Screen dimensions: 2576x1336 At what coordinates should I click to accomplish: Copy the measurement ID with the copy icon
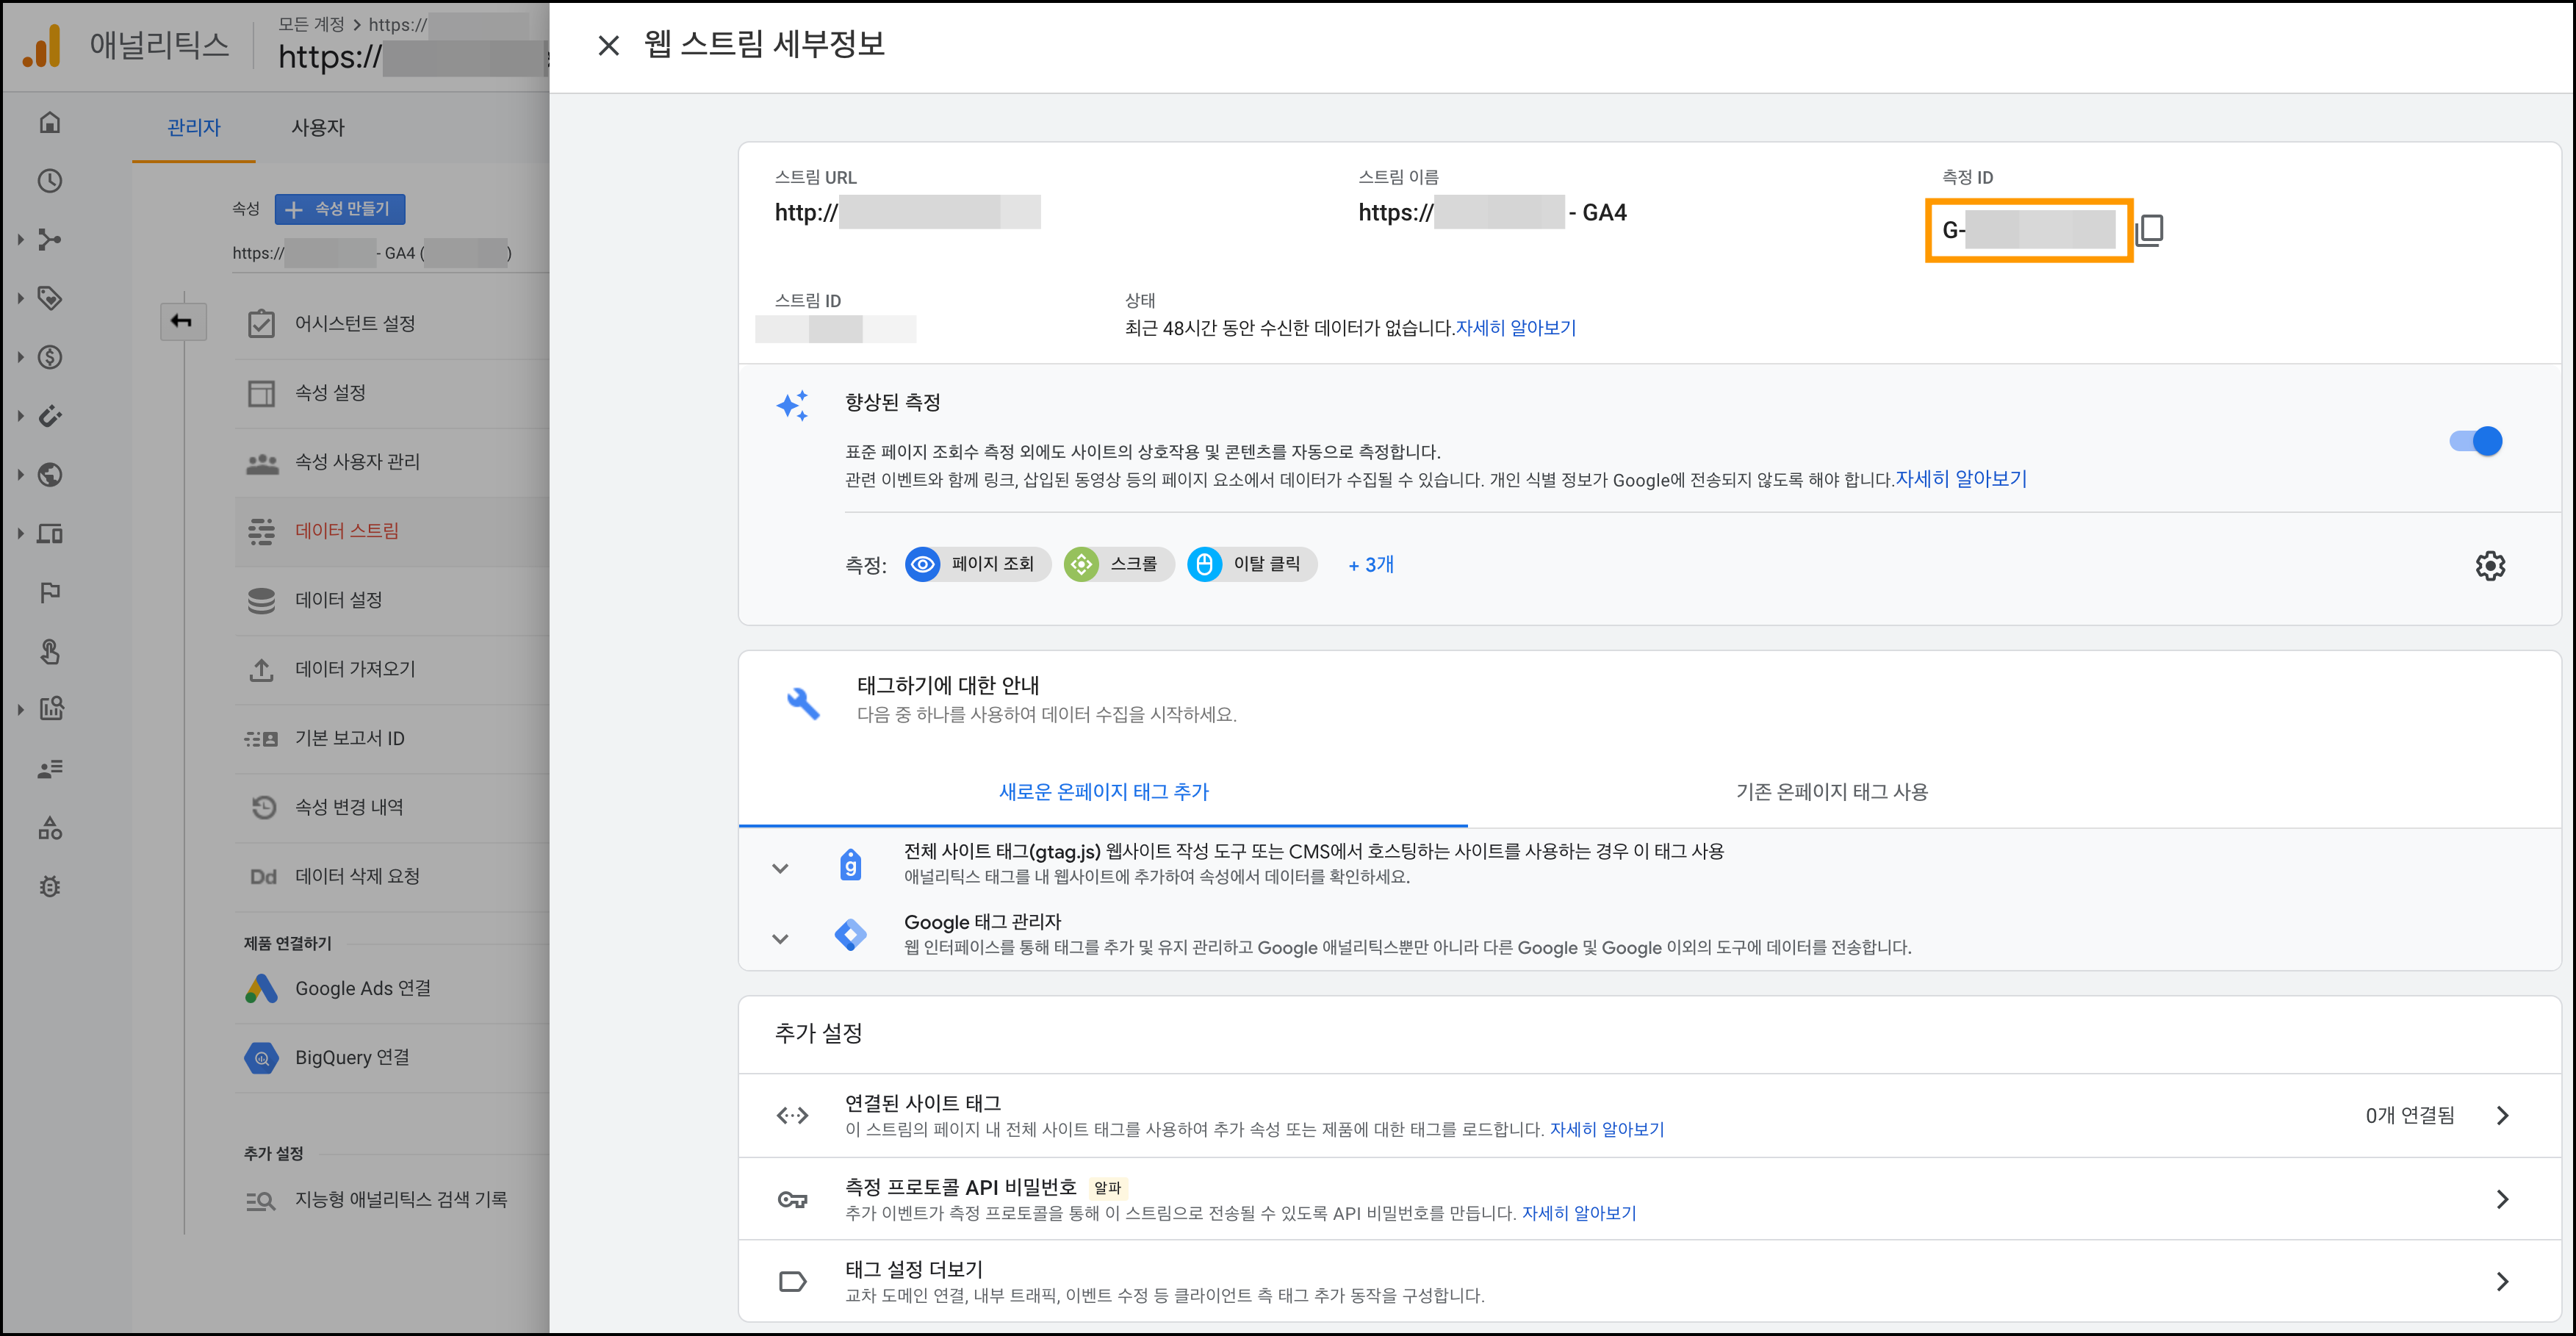click(x=2150, y=230)
